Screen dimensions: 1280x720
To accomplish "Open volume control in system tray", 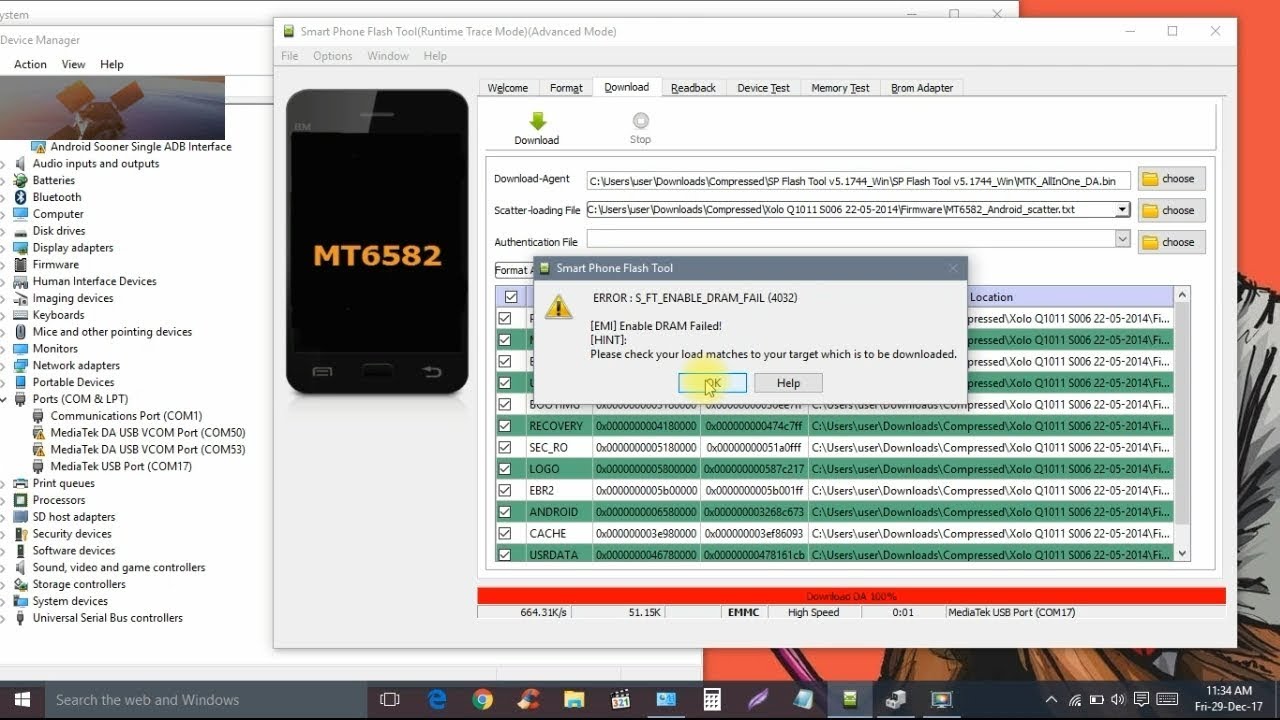I will click(x=1117, y=700).
